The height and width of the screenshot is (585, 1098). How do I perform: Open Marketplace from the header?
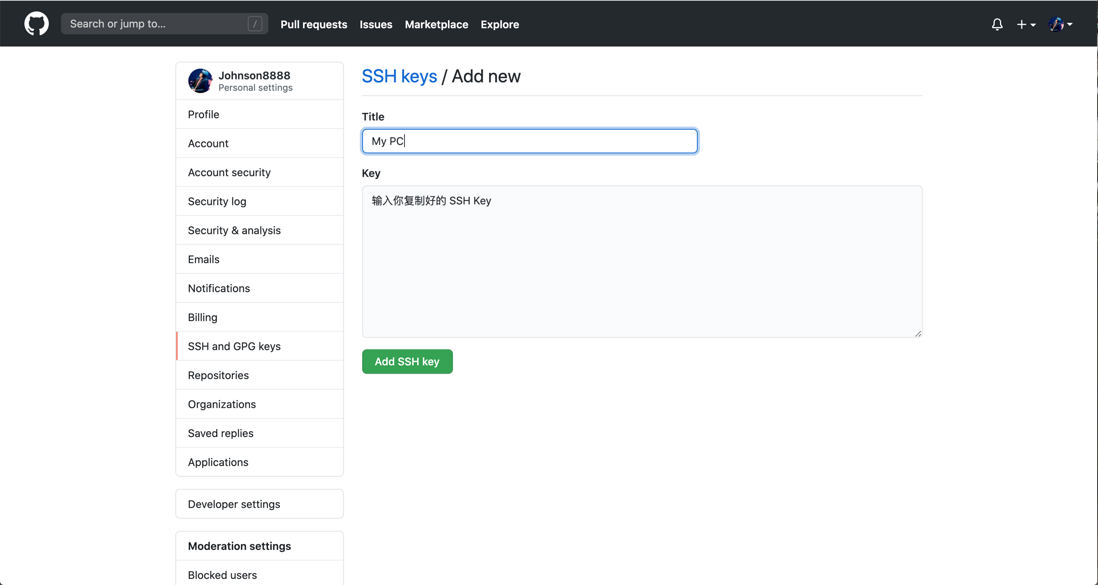pyautogui.click(x=436, y=24)
